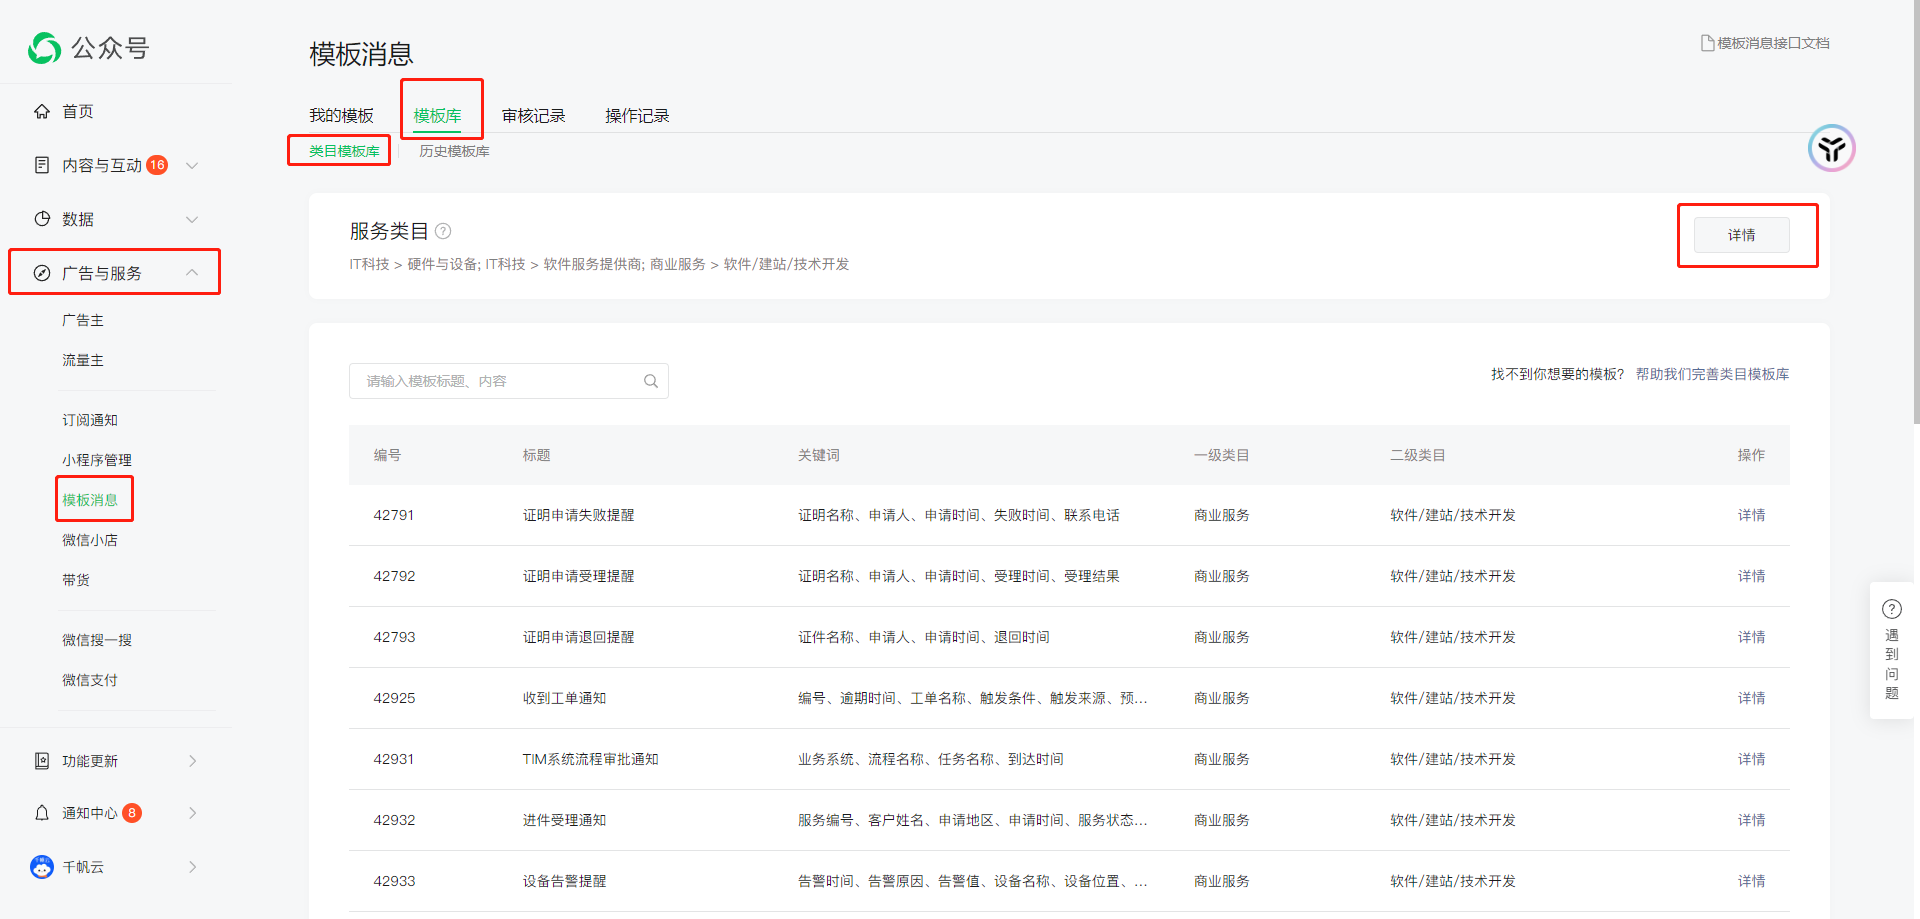
Task: Open 详情 for template 42933
Action: [x=1752, y=881]
